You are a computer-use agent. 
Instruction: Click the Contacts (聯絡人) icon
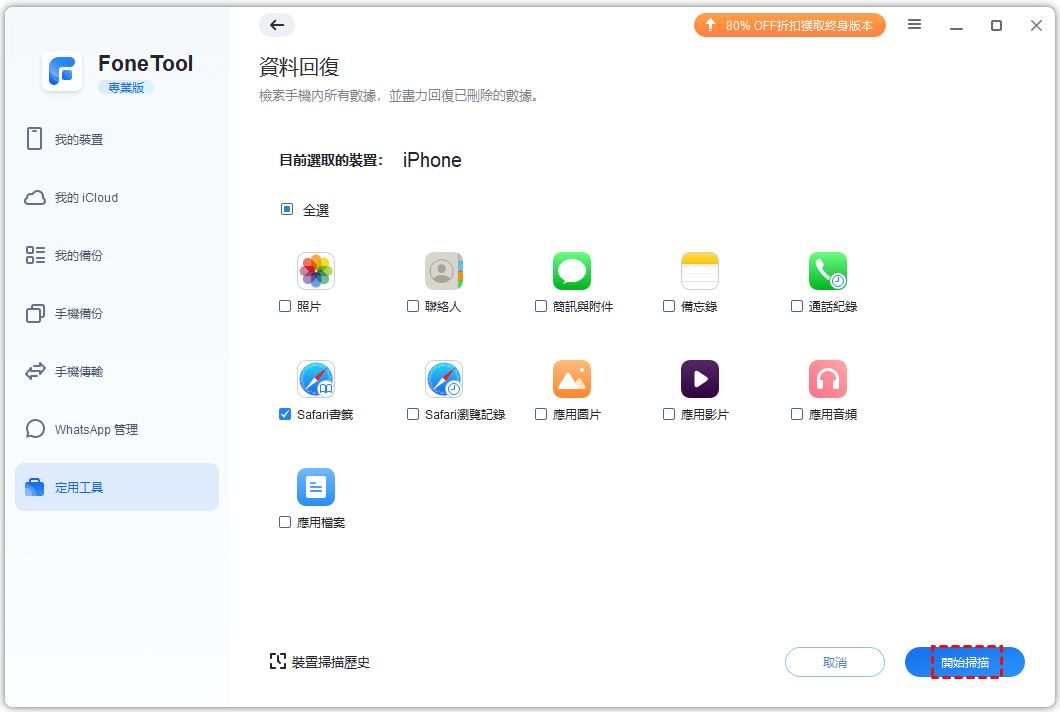pos(443,271)
